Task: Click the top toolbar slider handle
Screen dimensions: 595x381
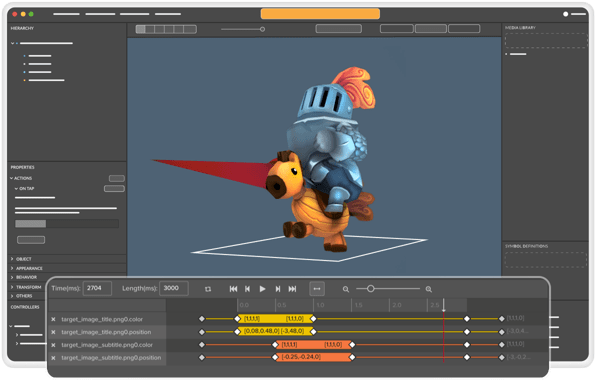Action: pyautogui.click(x=262, y=29)
